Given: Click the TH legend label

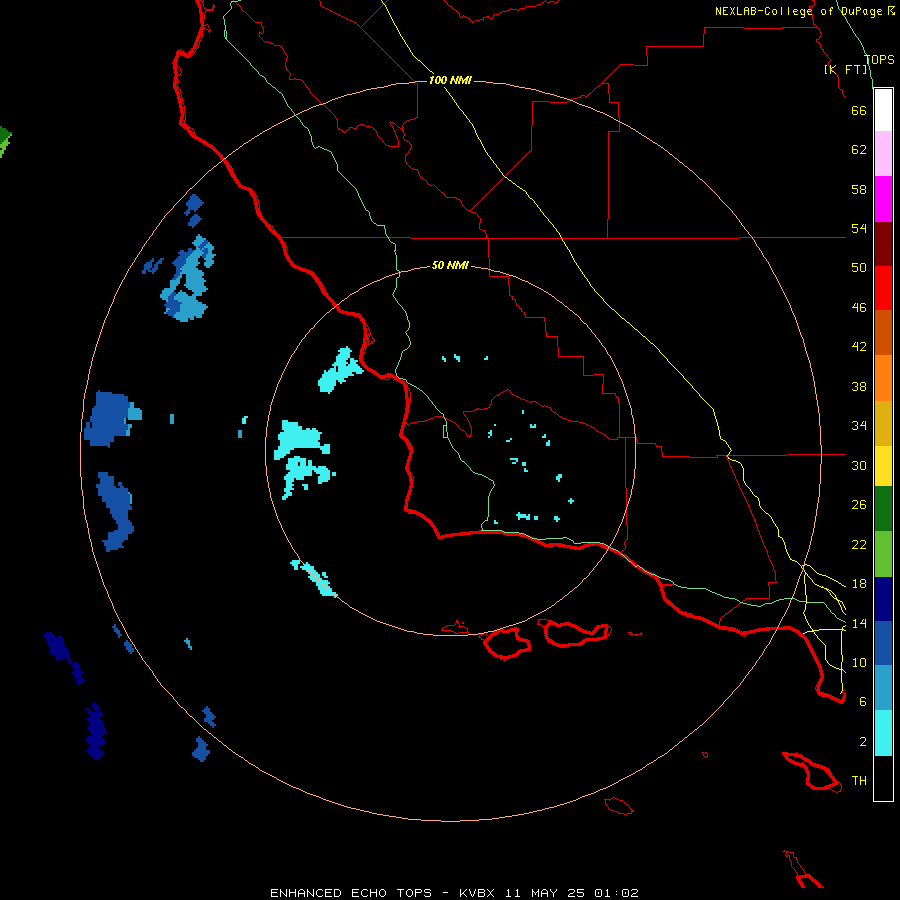Looking at the screenshot, I should click(859, 781).
